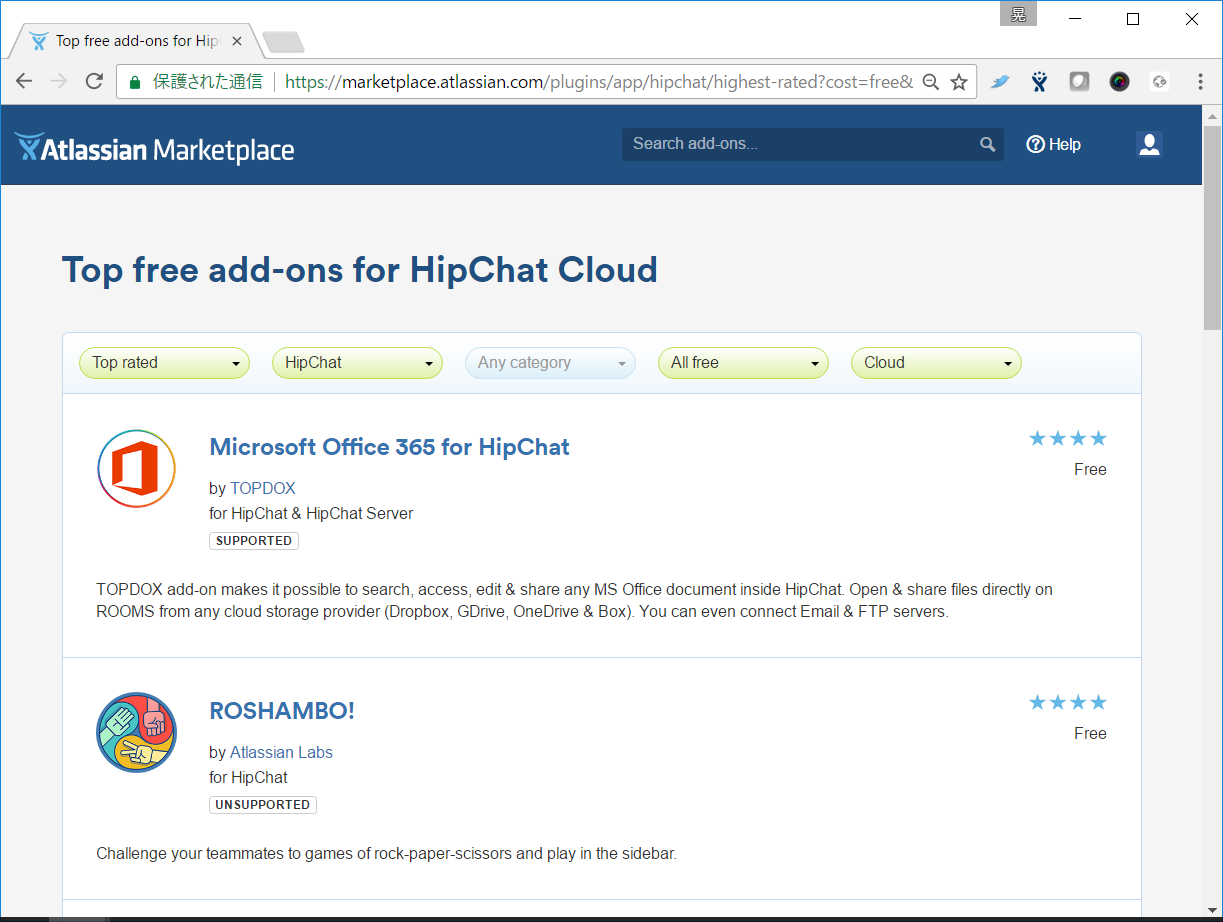Screen dimensions: 1223x922
Task: Click the gray square extension icon
Action: (1079, 82)
